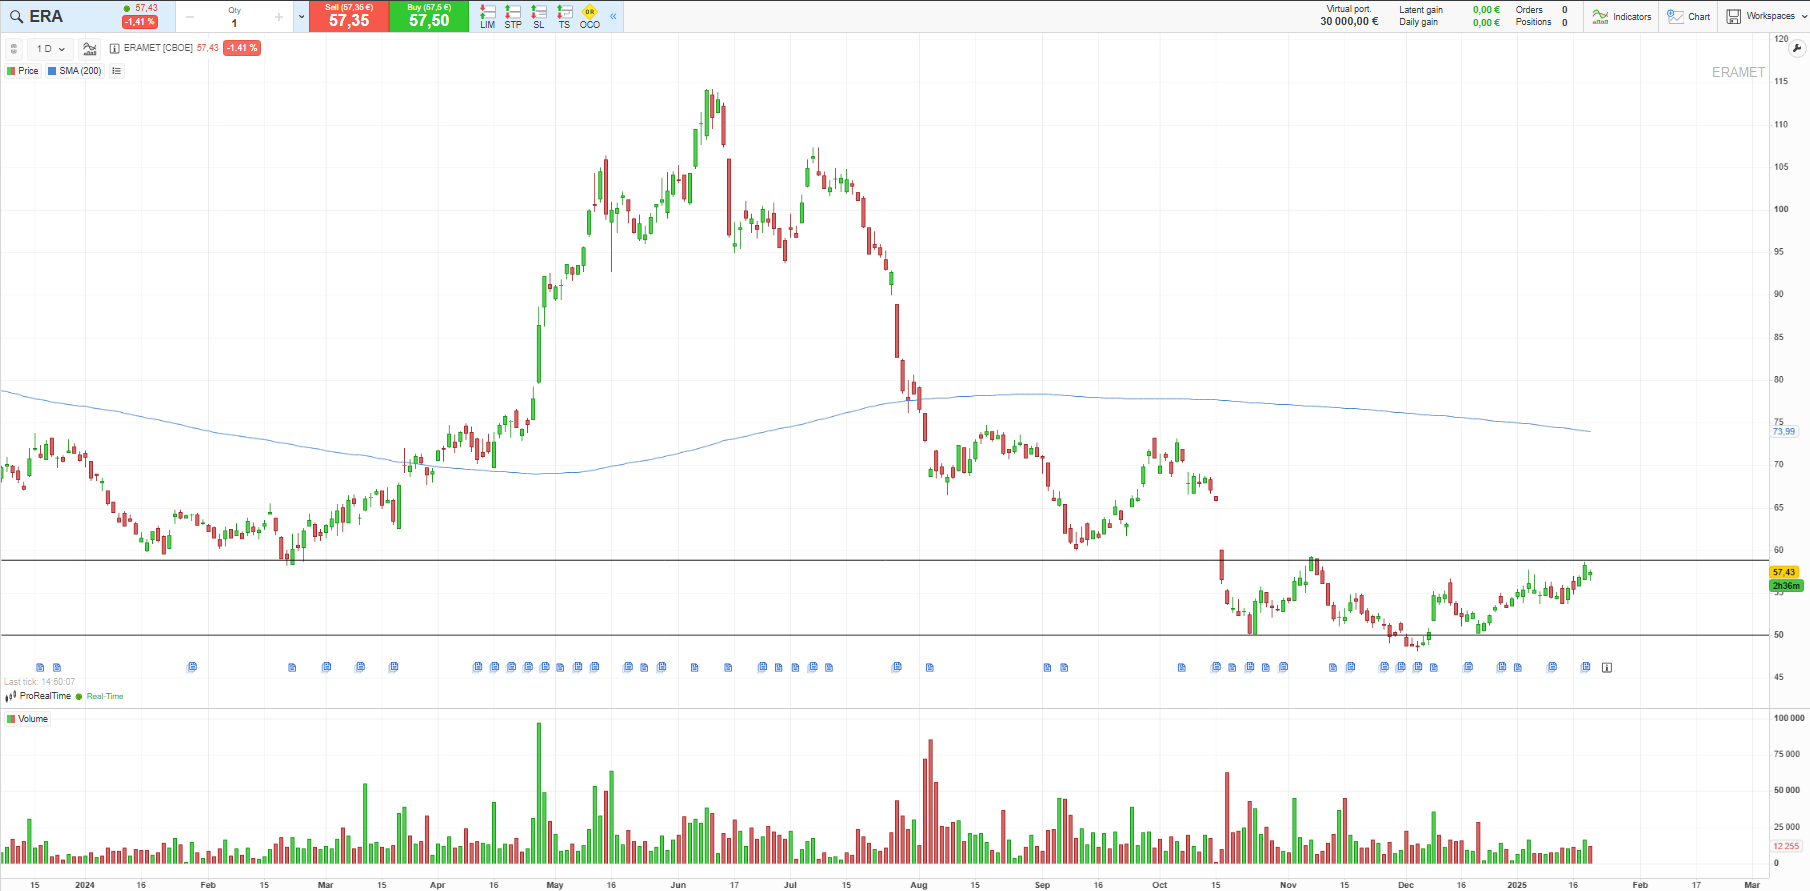Click the green Buy 57,50 button
Image resolution: width=1810 pixels, height=891 pixels.
click(429, 16)
